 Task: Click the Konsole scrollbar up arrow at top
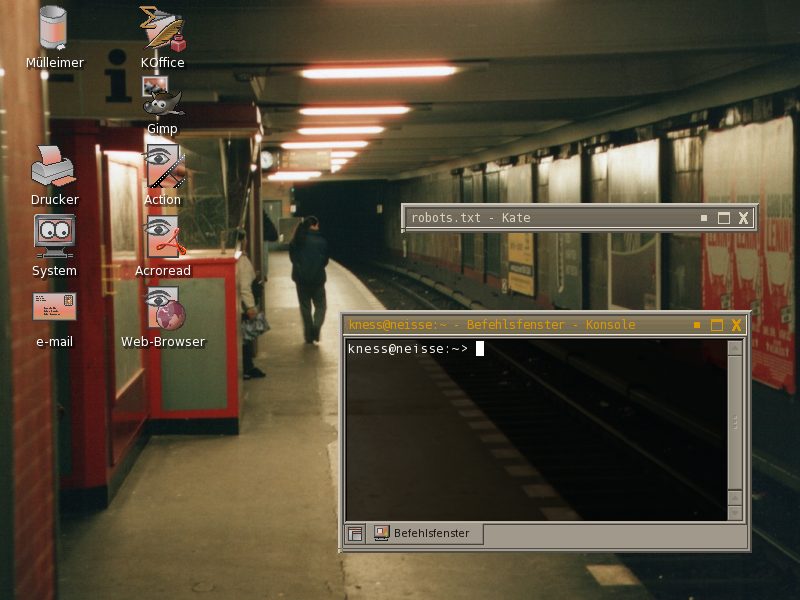(x=735, y=348)
